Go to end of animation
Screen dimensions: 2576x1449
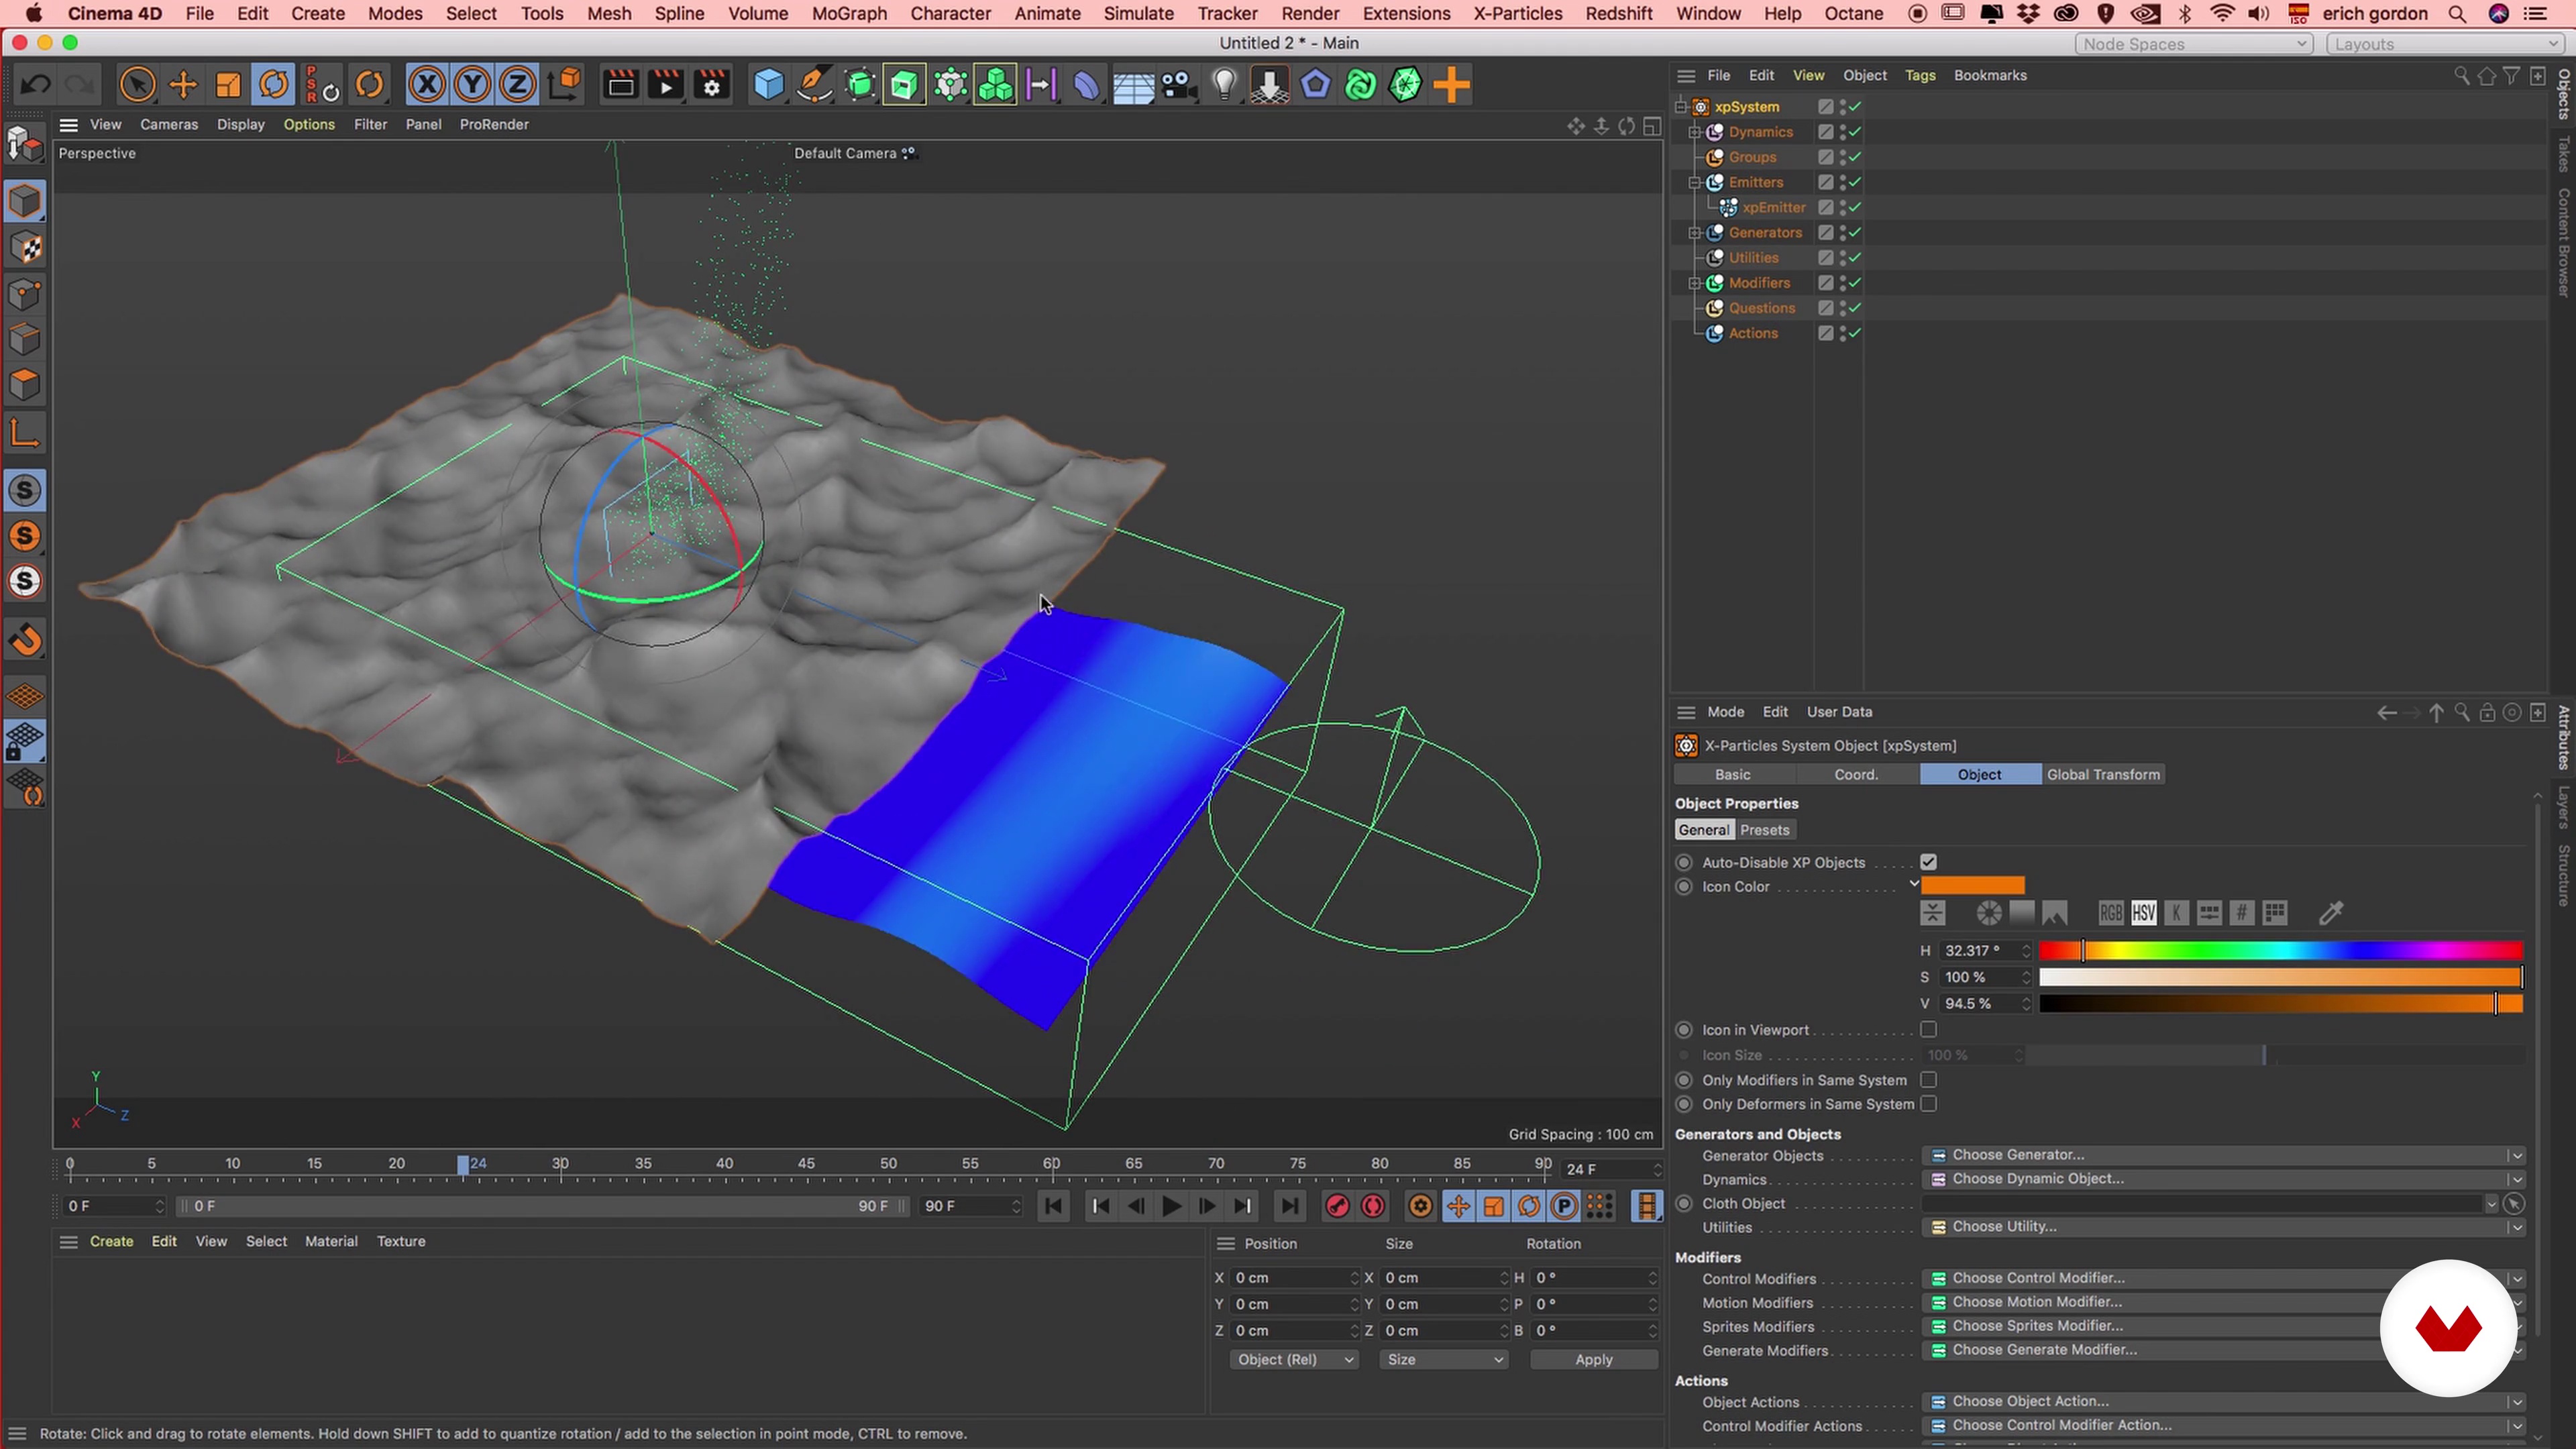(x=1290, y=1206)
